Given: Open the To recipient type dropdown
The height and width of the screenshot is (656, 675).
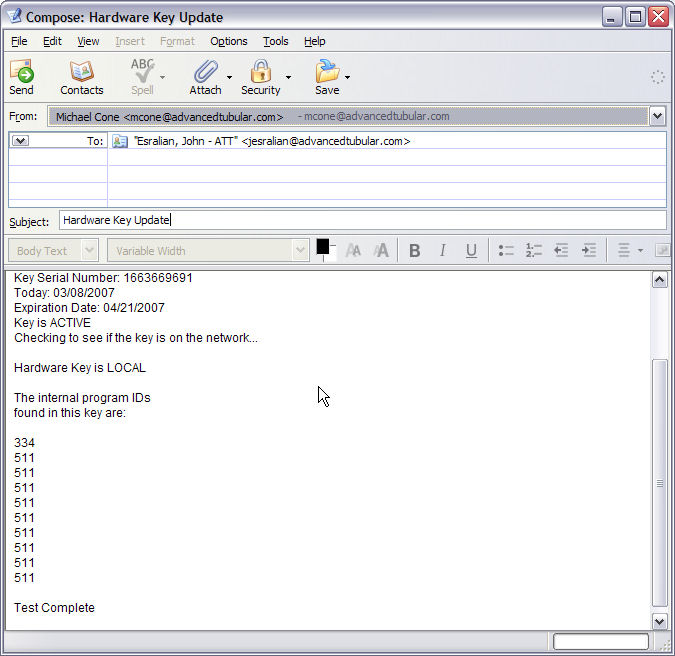Looking at the screenshot, I should [21, 141].
